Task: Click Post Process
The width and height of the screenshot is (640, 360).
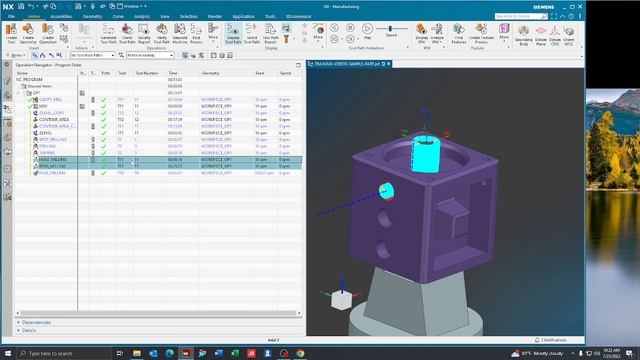Action: 196,33
